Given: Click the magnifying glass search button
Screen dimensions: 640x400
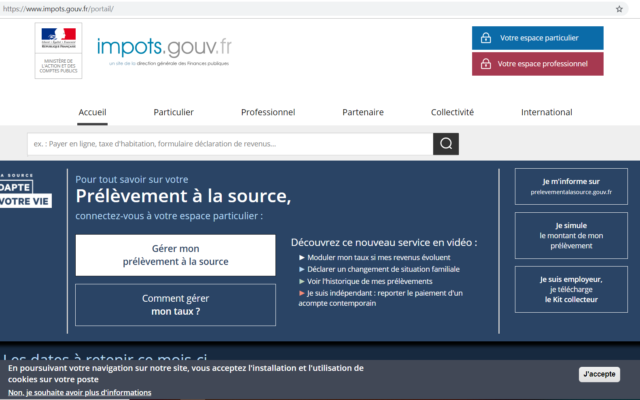Looking at the screenshot, I should pos(446,144).
